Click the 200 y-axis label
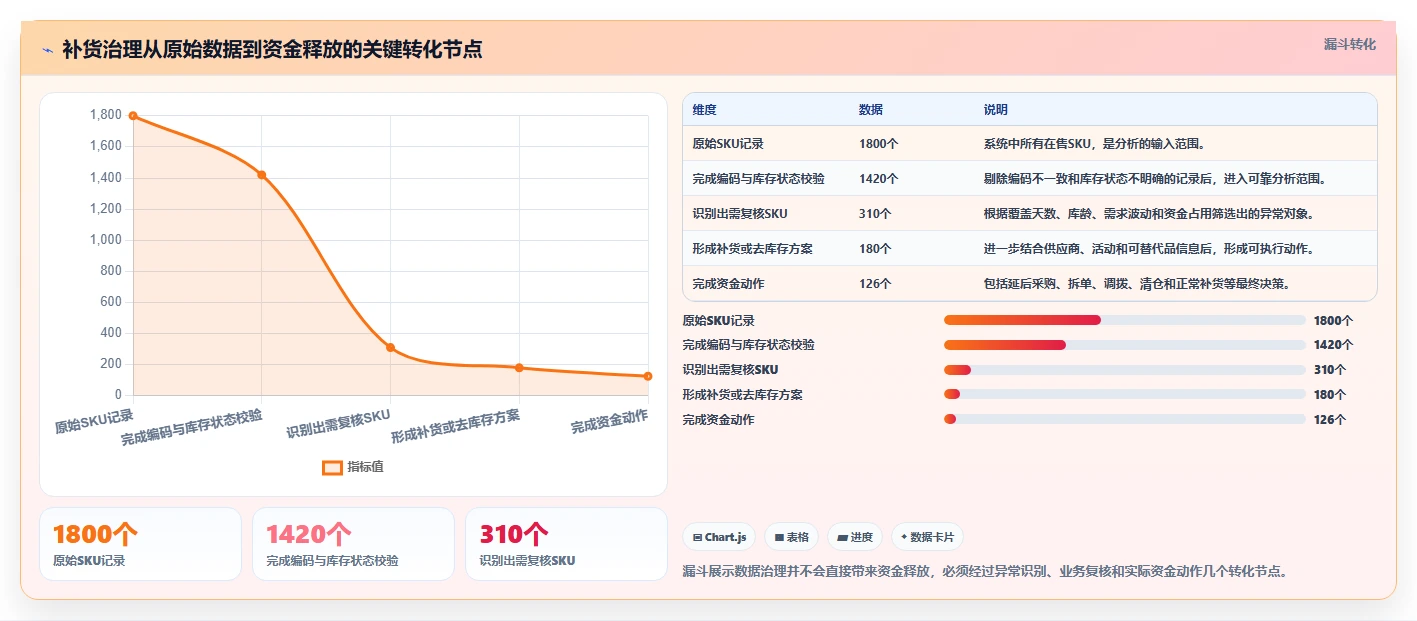Screen dimensions: 1417x621 click(111, 364)
